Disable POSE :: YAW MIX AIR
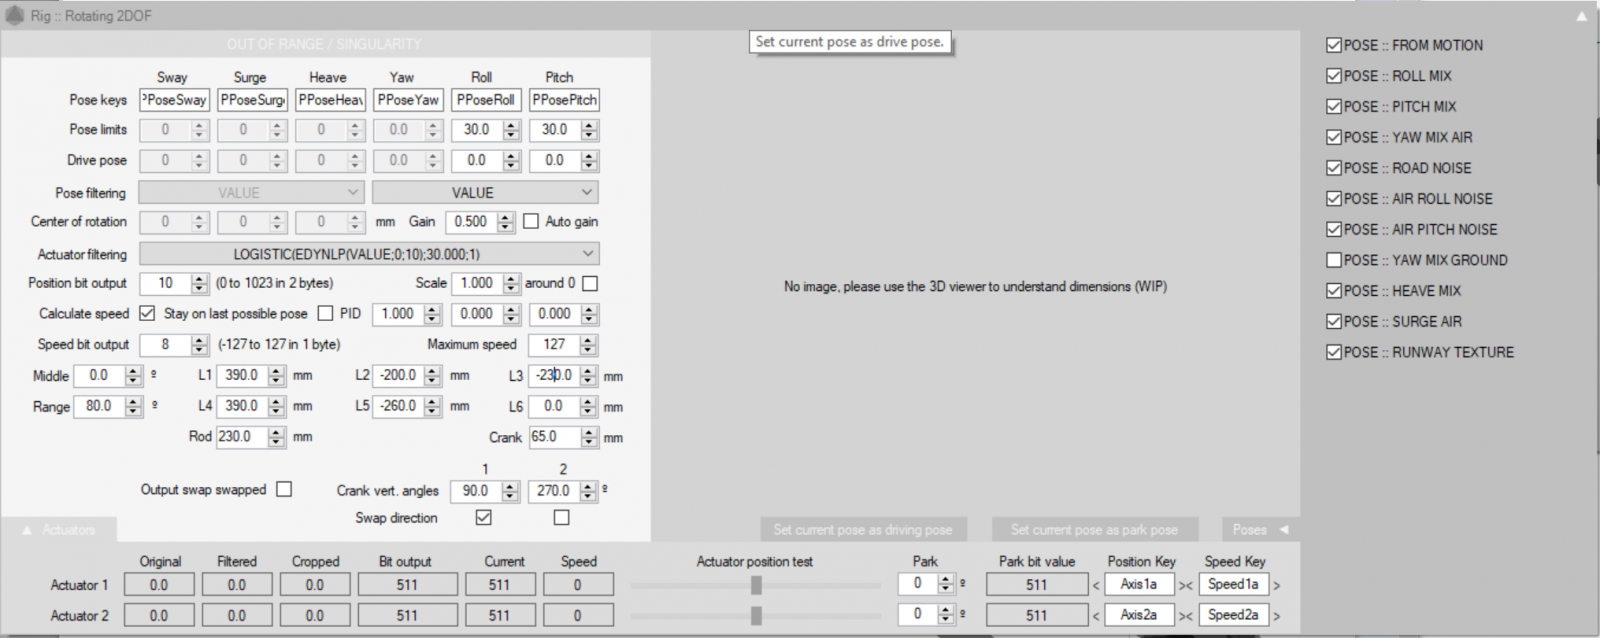Screen dimensions: 1600x638 pos(1333,137)
